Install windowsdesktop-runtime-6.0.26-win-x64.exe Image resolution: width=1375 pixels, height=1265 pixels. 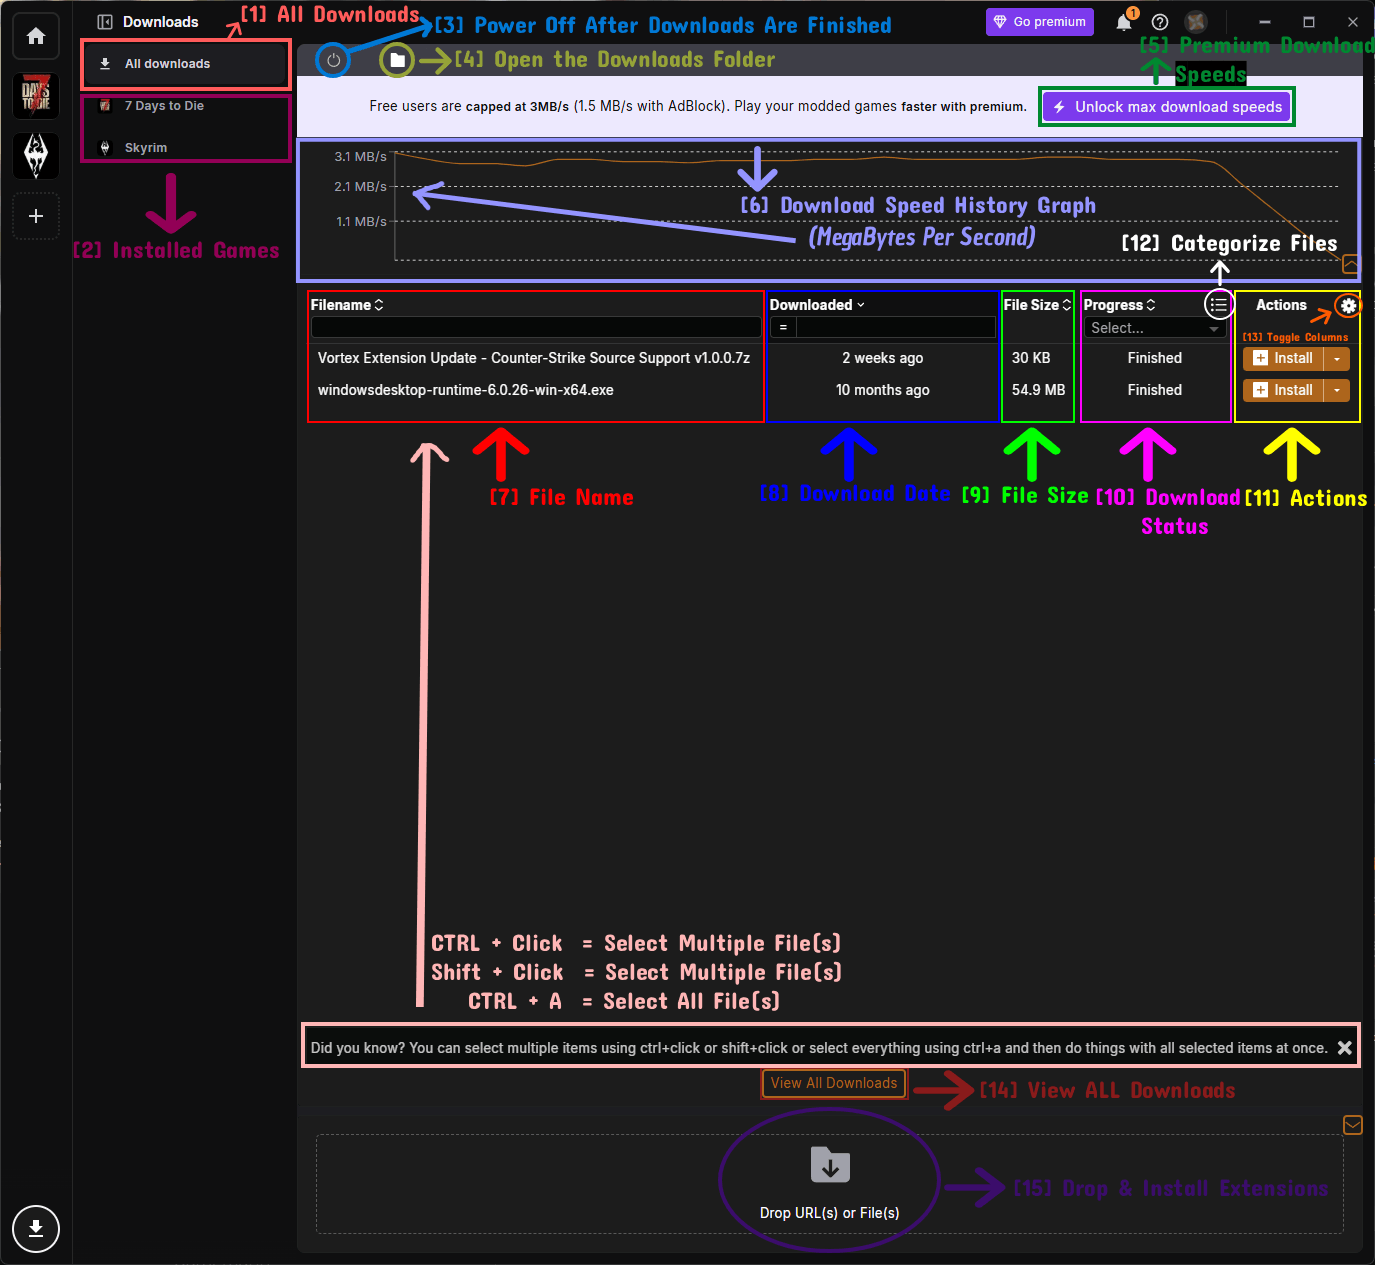point(1283,390)
